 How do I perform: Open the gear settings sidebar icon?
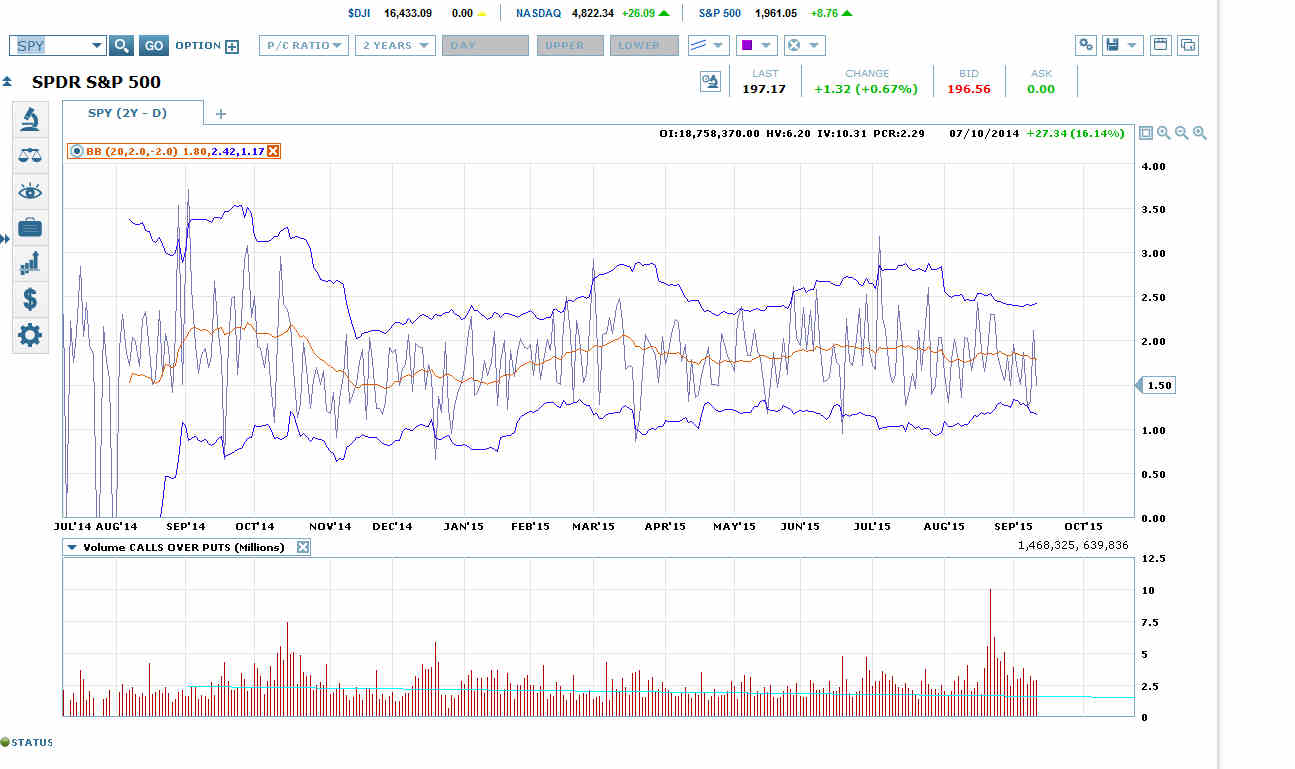click(x=30, y=335)
